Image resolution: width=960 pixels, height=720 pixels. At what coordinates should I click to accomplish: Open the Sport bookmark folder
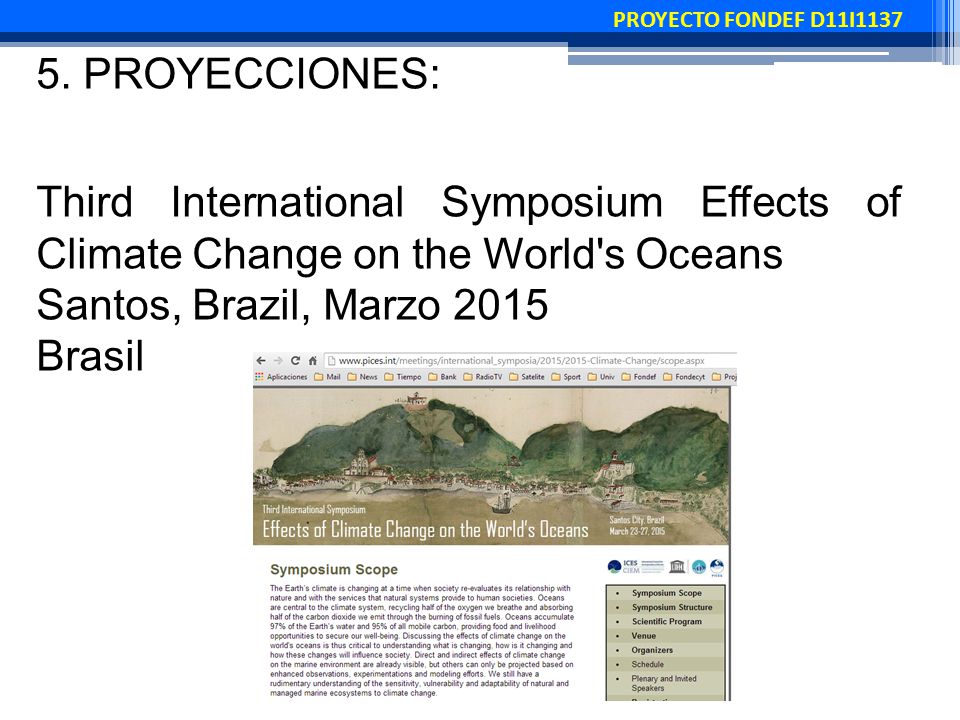point(566,377)
